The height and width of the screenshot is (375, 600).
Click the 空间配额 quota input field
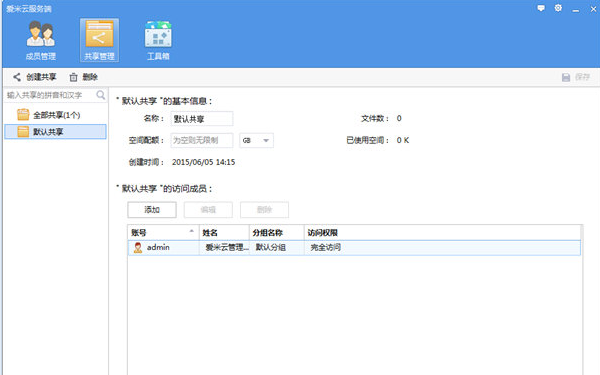(202, 140)
